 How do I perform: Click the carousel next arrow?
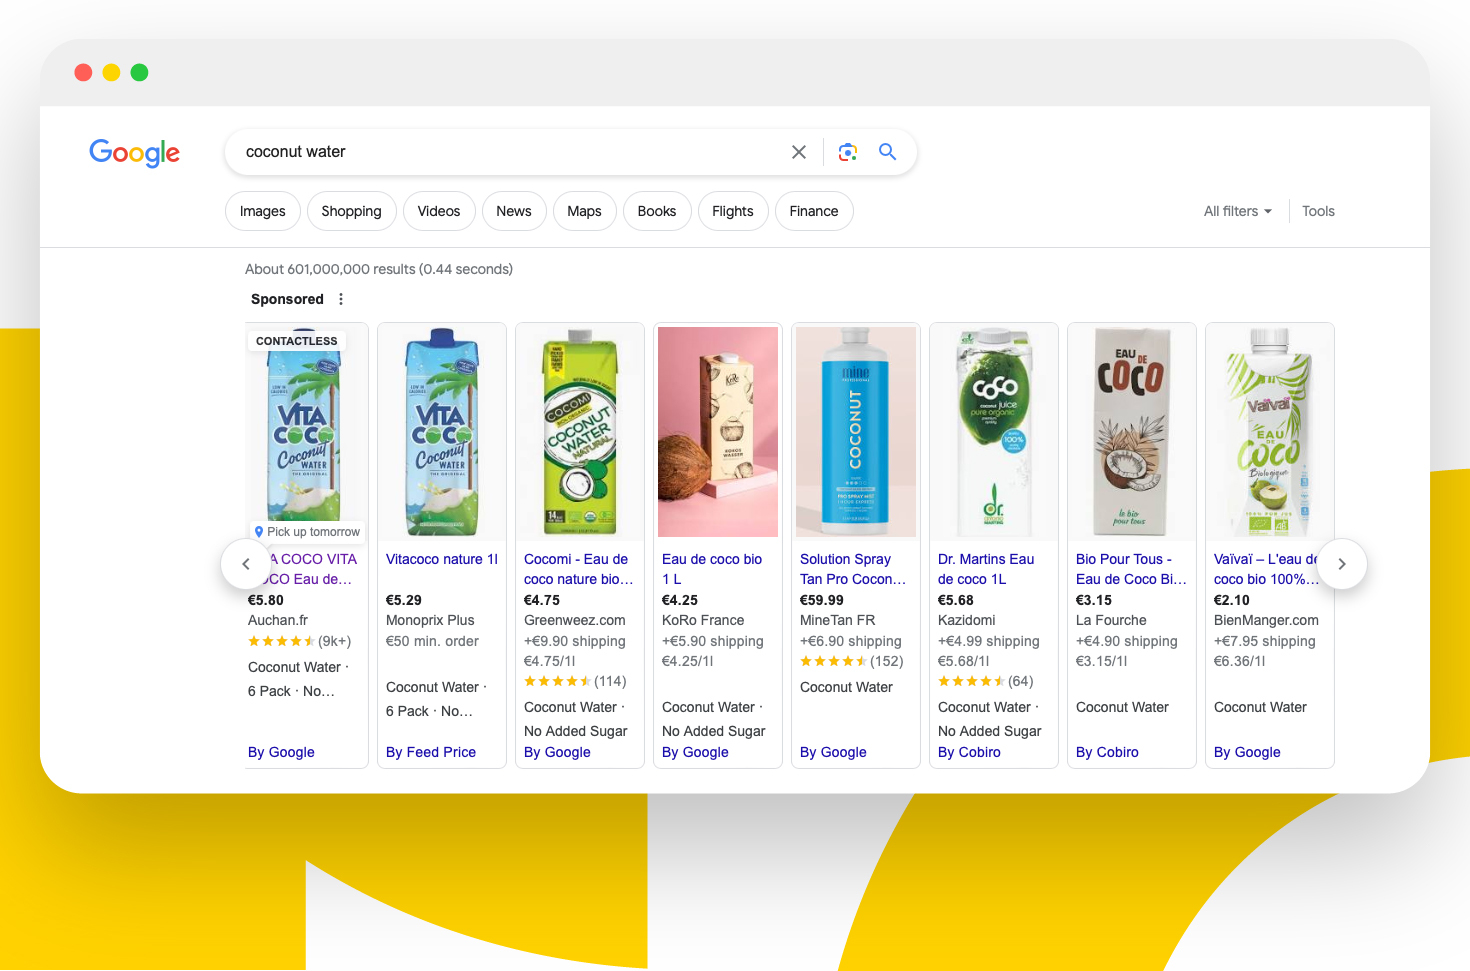[x=1342, y=564]
